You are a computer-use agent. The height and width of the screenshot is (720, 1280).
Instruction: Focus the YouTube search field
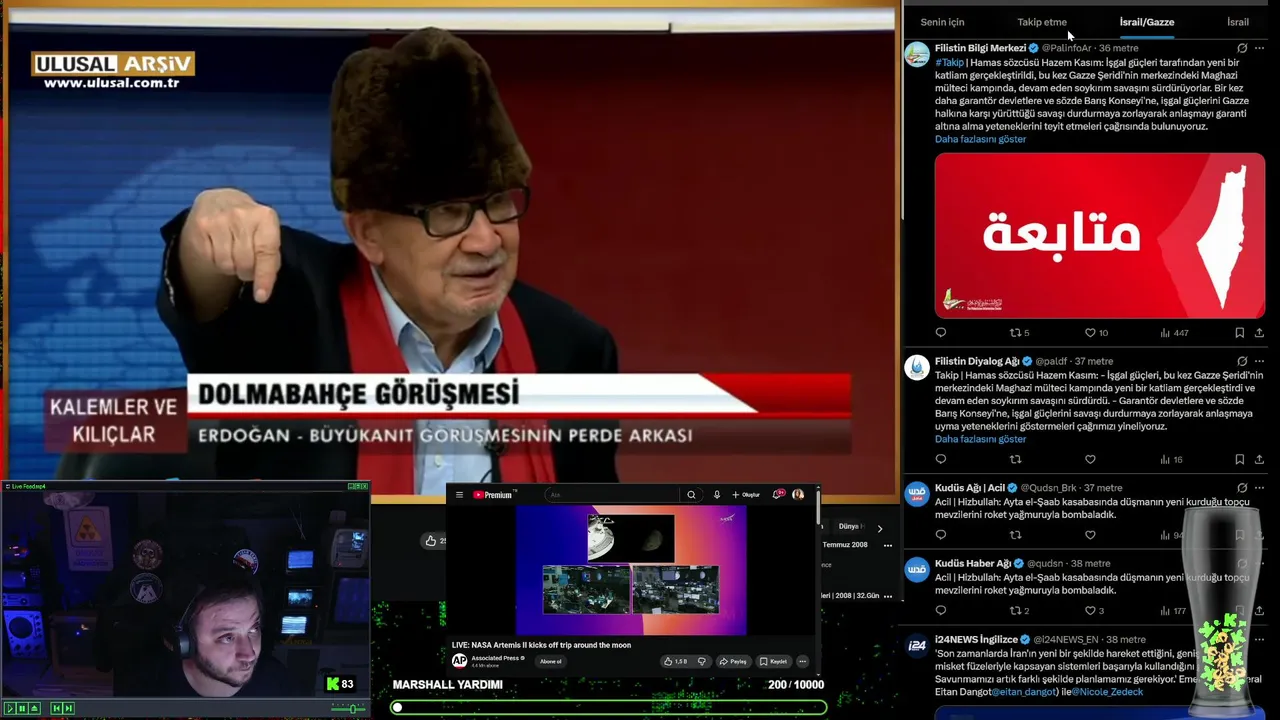(612, 495)
